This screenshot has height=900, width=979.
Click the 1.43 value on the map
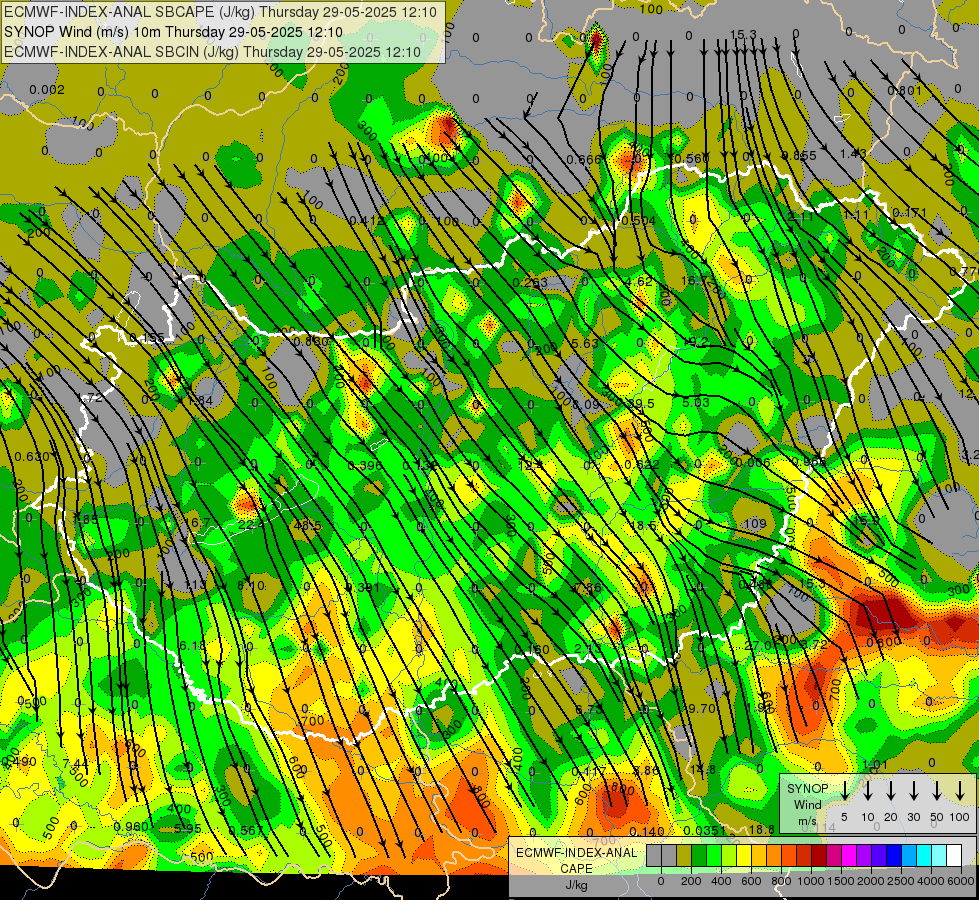(854, 154)
